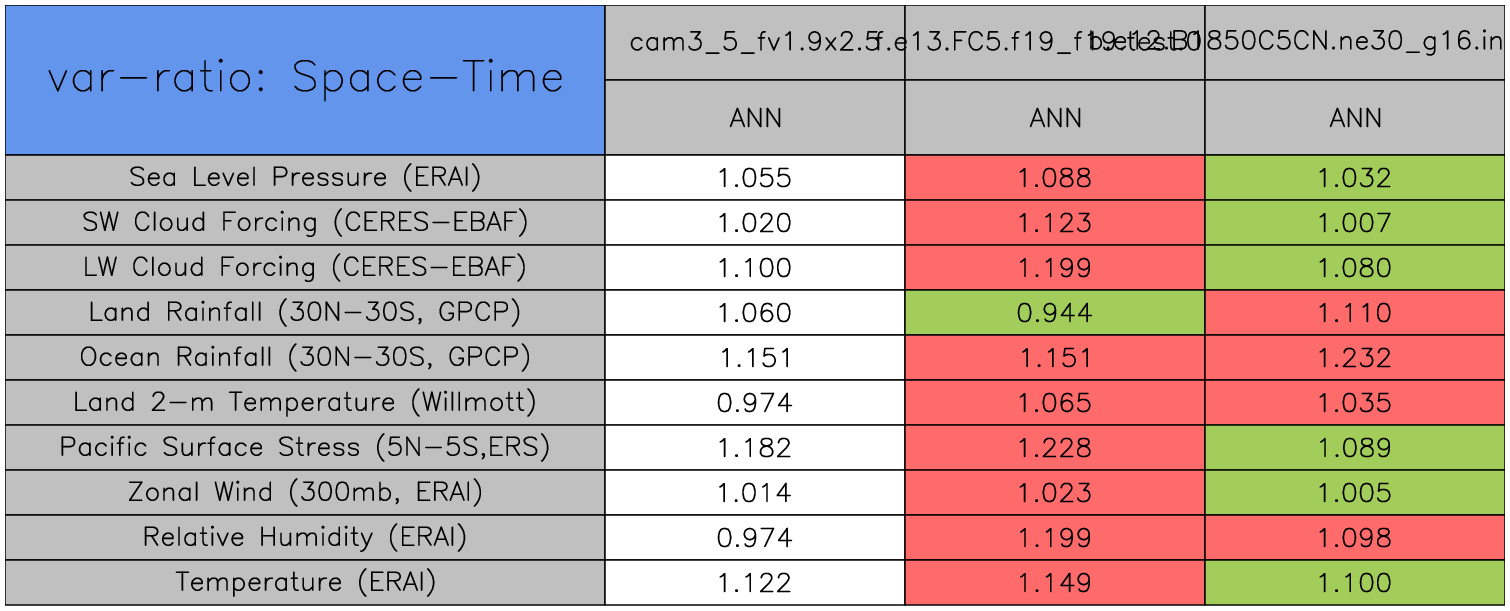Click the green 1.032 Sea Level Pressure cell

(x=1354, y=178)
